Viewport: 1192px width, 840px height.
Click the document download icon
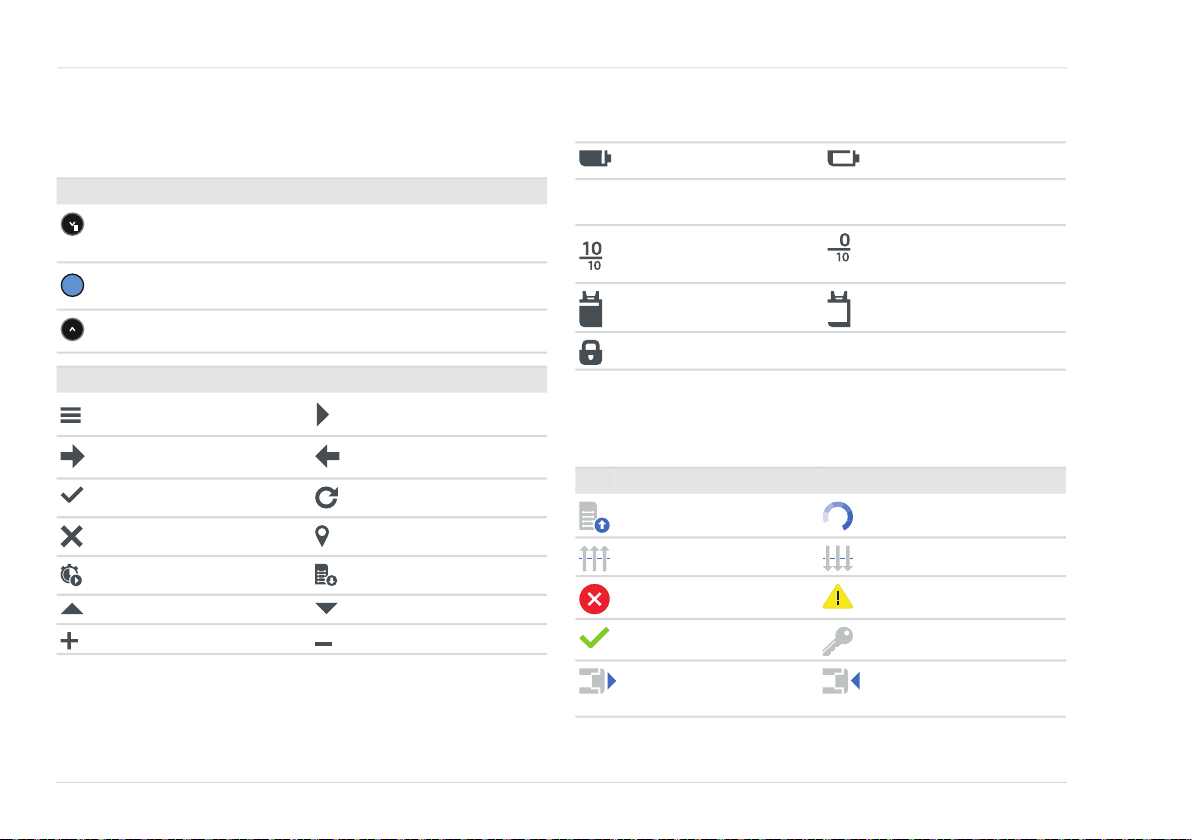point(326,576)
